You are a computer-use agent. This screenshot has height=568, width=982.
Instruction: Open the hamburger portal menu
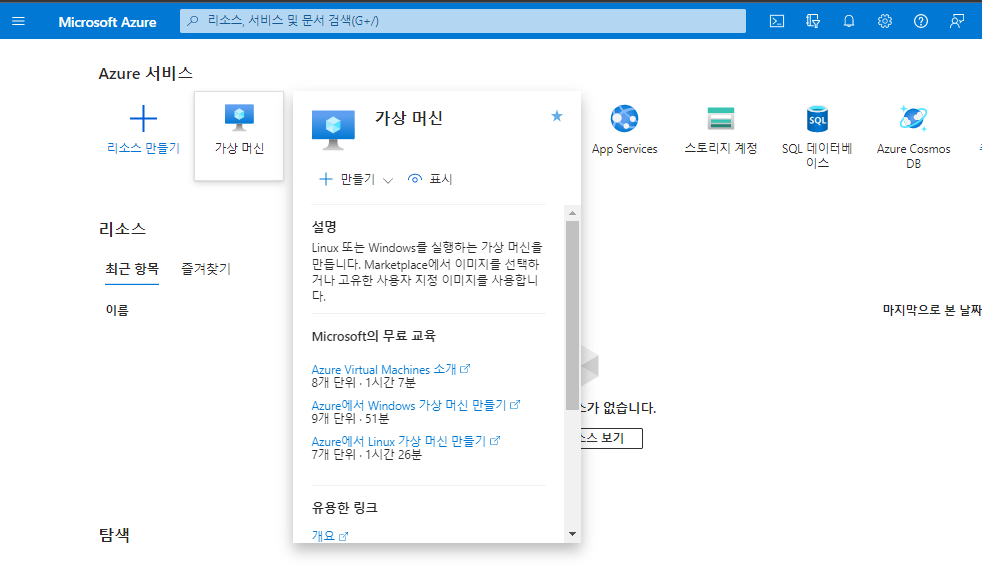[18, 21]
